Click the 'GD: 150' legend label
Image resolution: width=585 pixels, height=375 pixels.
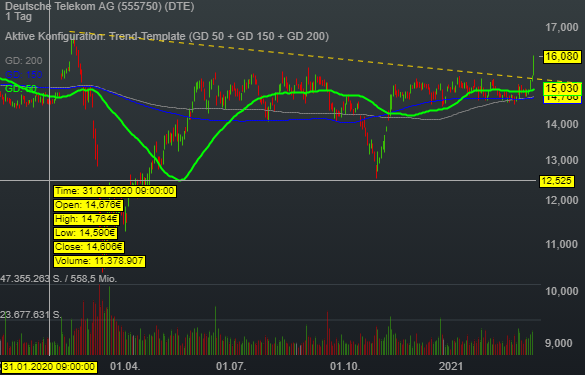(24, 75)
